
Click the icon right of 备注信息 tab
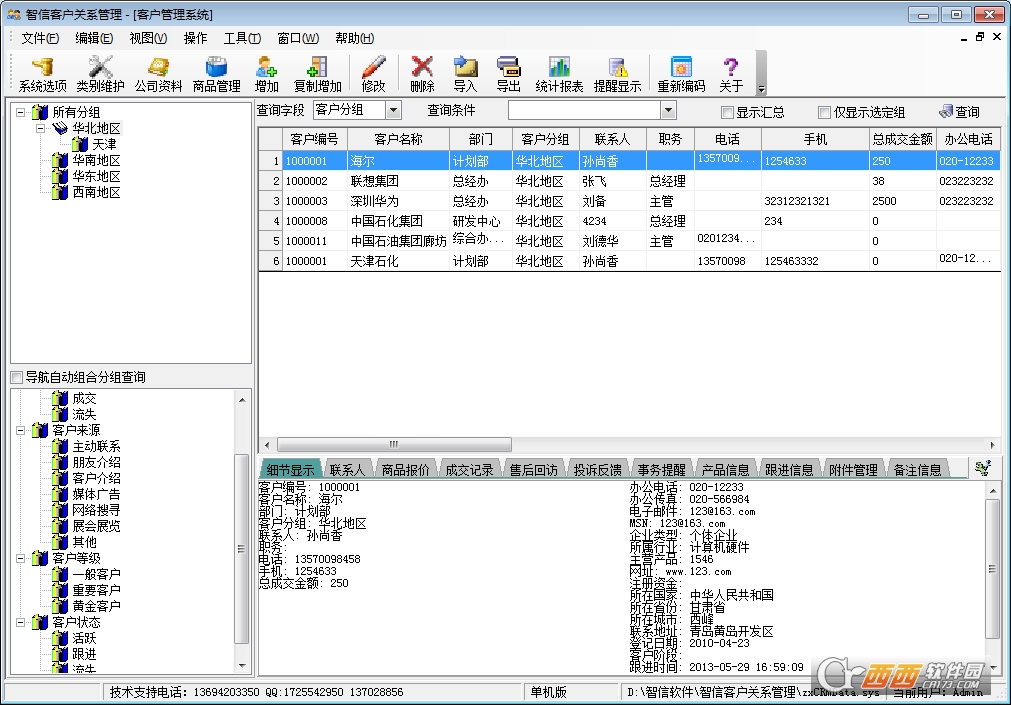983,468
